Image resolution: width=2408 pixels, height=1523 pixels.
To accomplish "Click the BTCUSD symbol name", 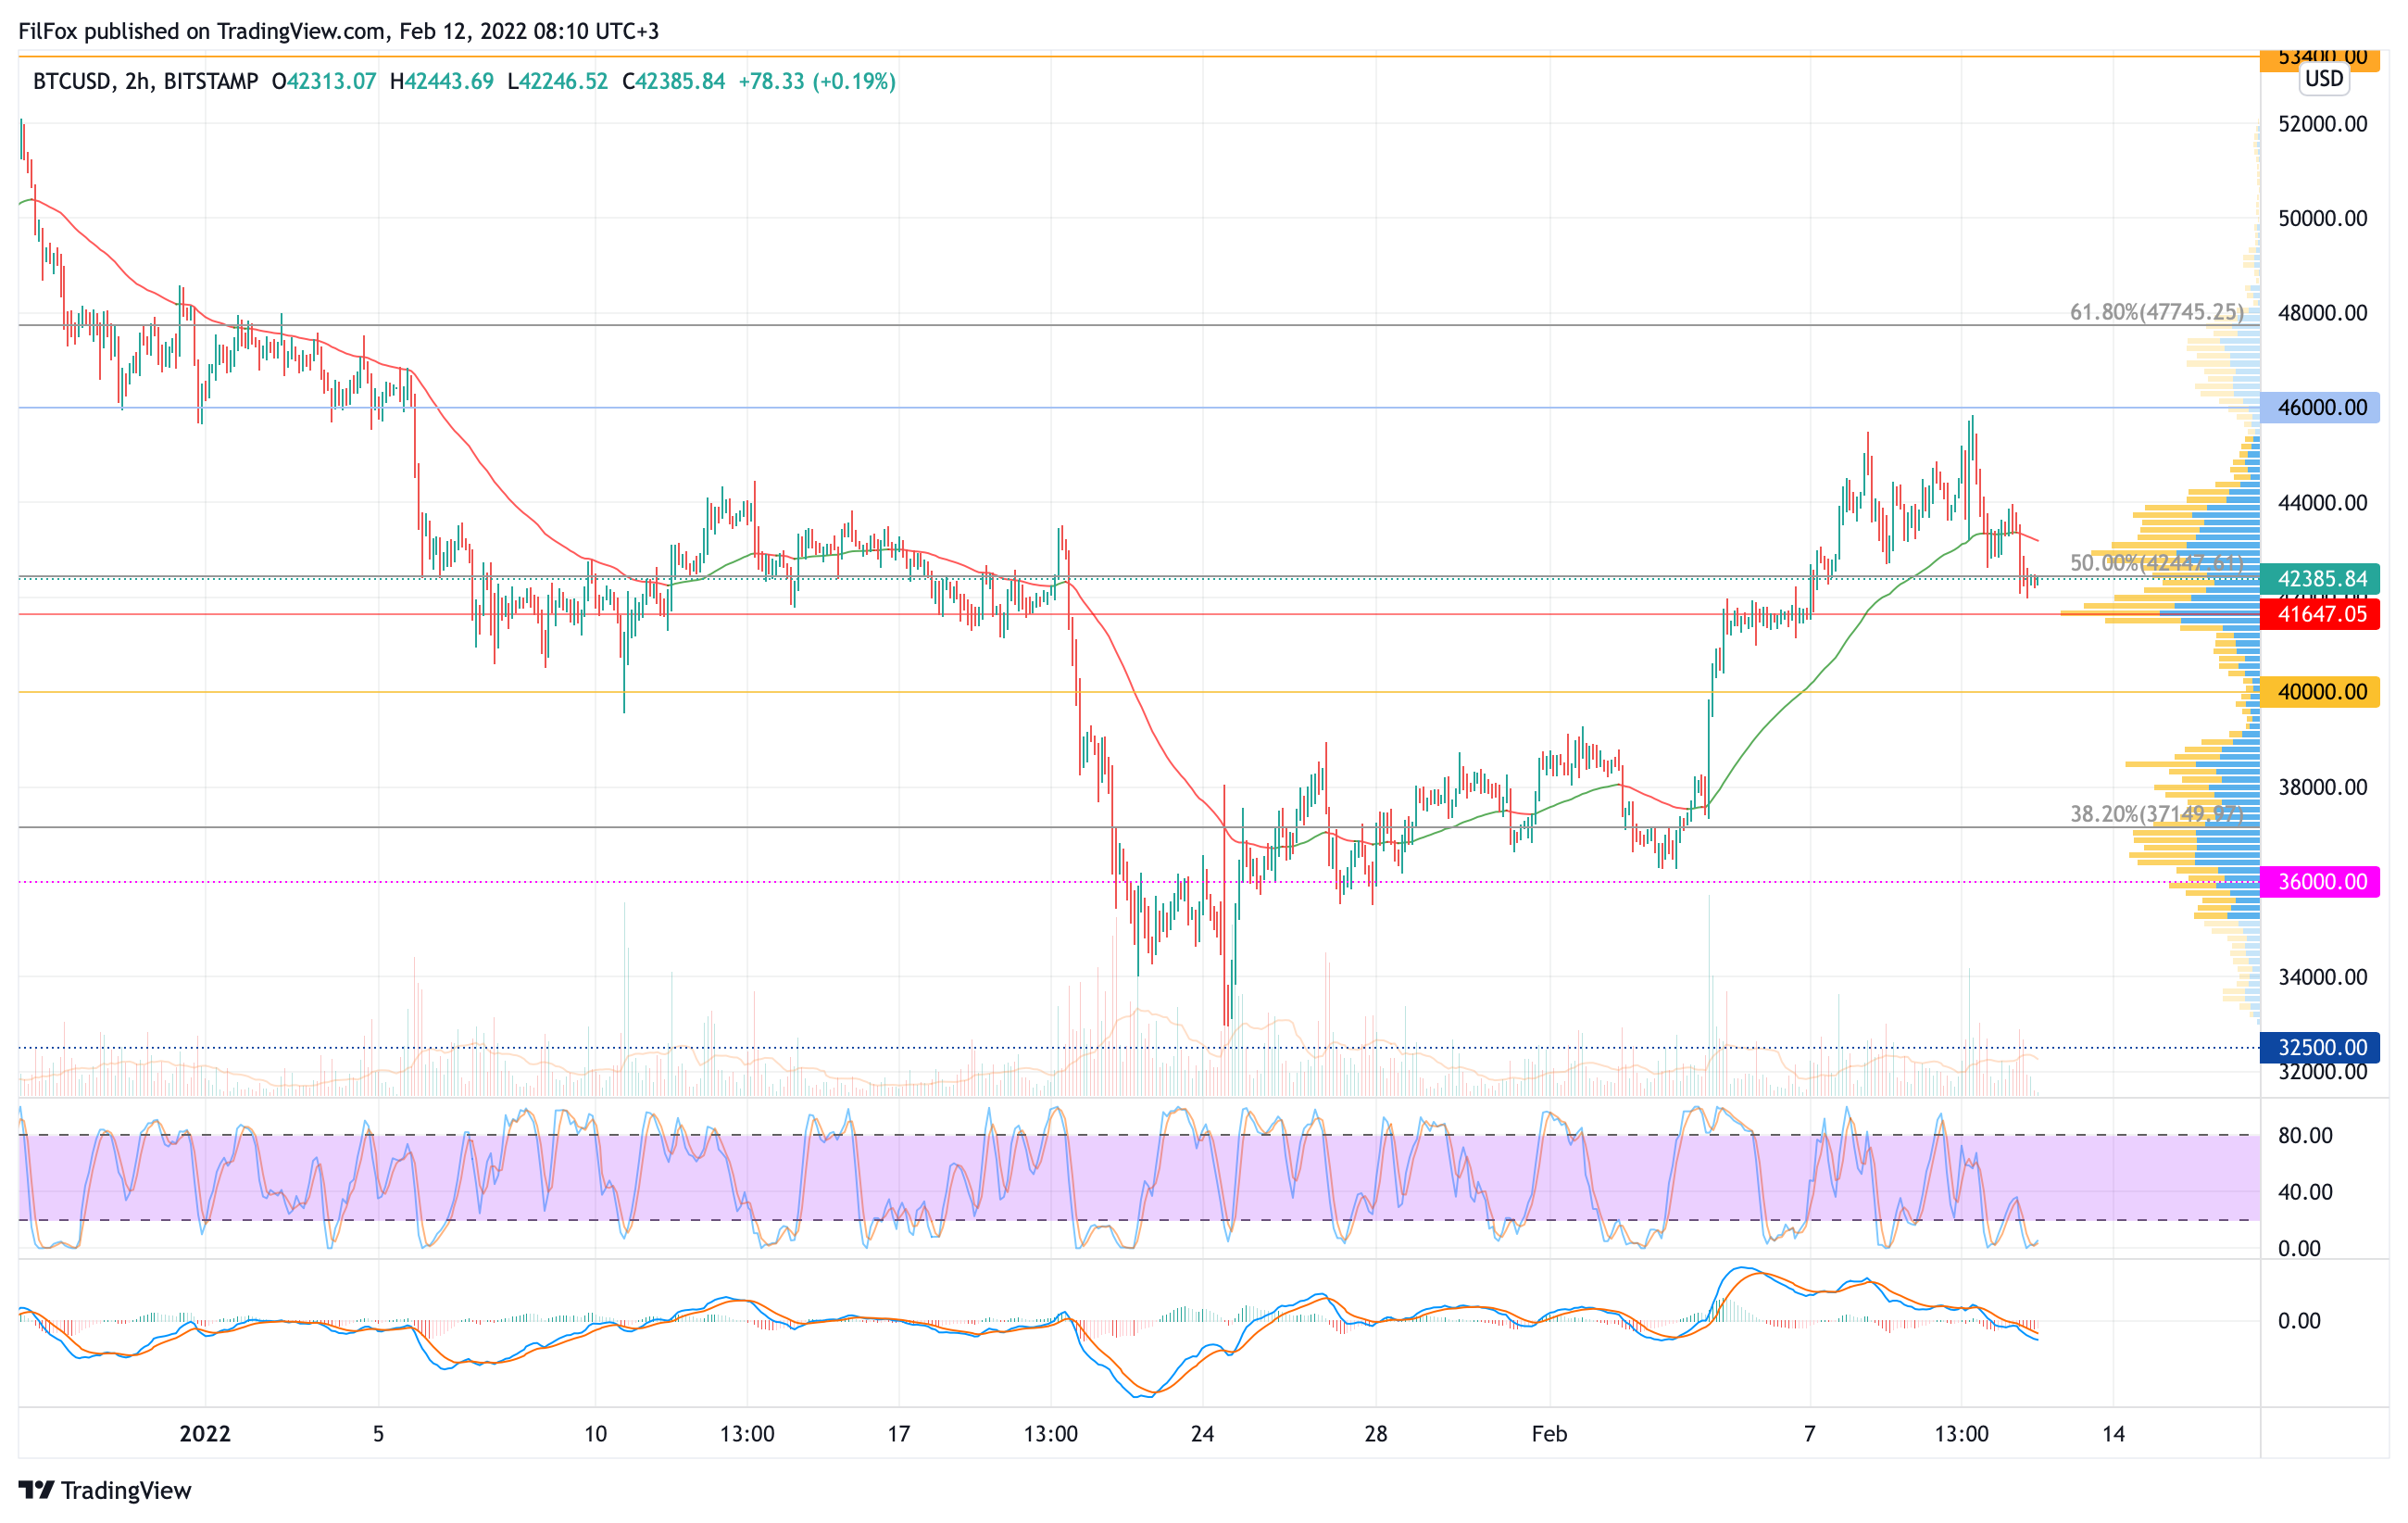I will click(x=71, y=81).
